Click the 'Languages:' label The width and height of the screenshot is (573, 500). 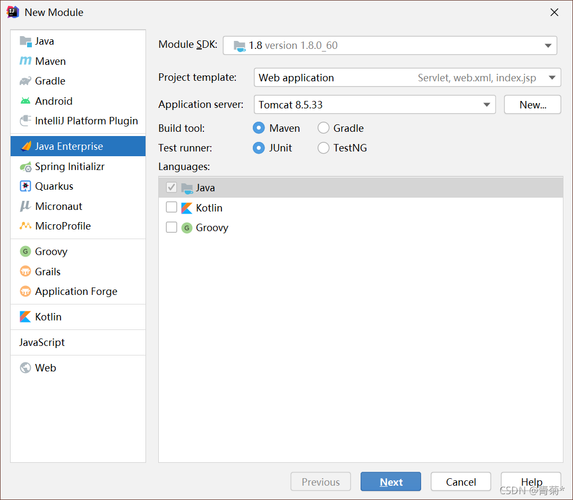tap(184, 167)
